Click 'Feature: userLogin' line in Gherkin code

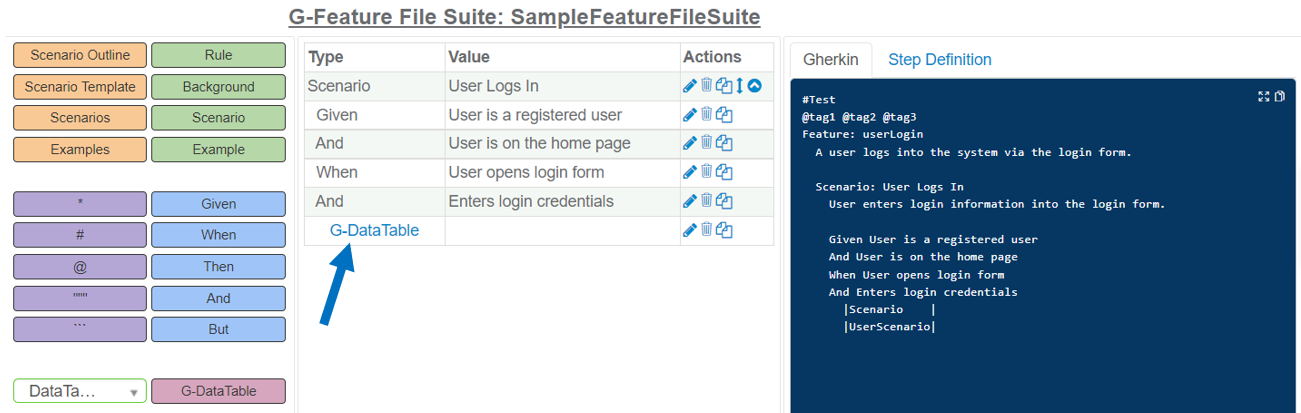862,134
